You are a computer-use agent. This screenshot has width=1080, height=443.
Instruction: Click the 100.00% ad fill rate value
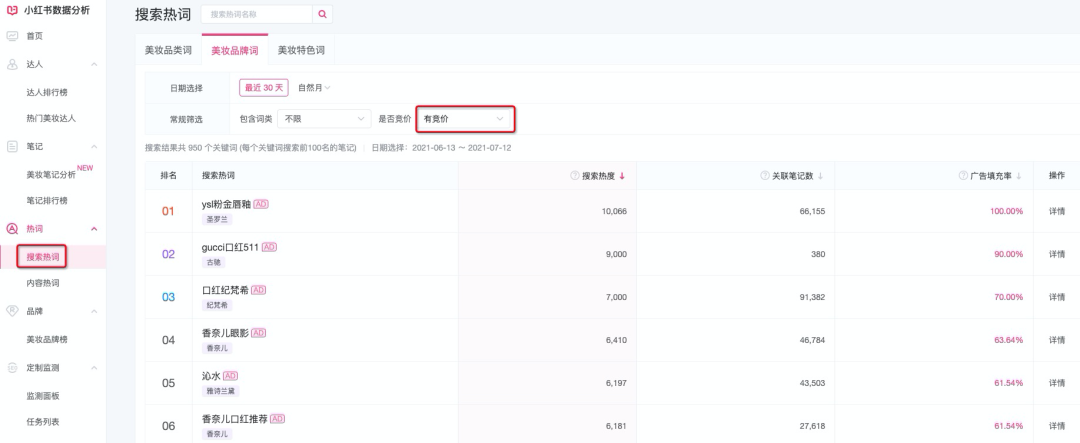pyautogui.click(x=1006, y=211)
